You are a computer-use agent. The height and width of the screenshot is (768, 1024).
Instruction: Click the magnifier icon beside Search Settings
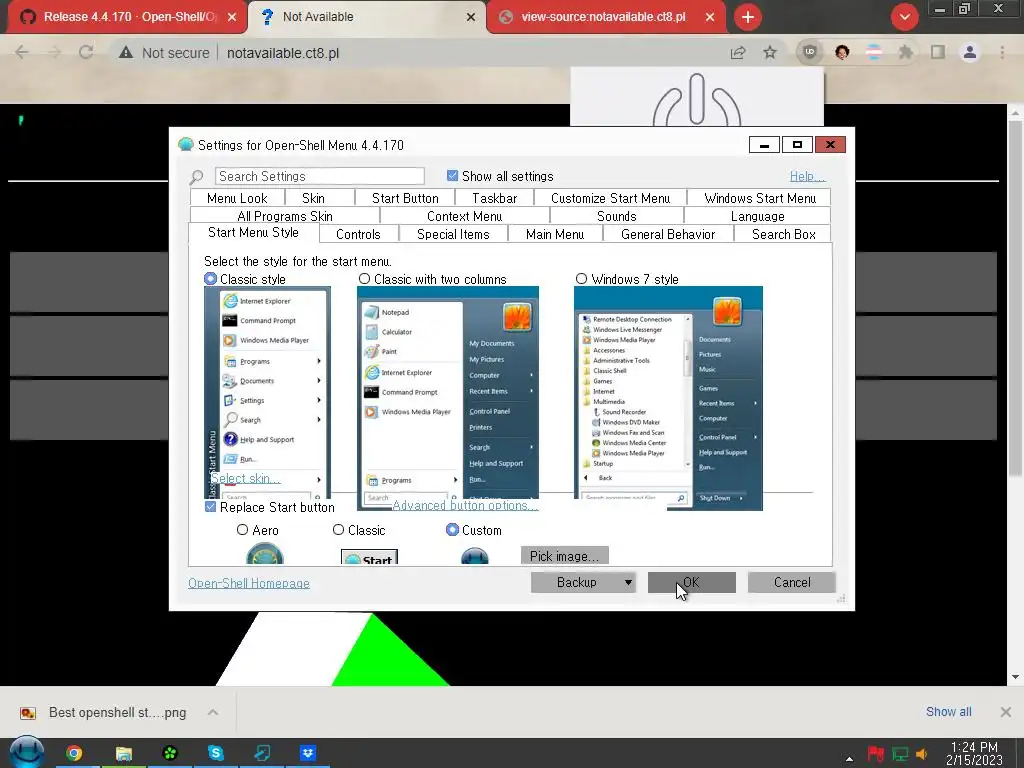[196, 177]
